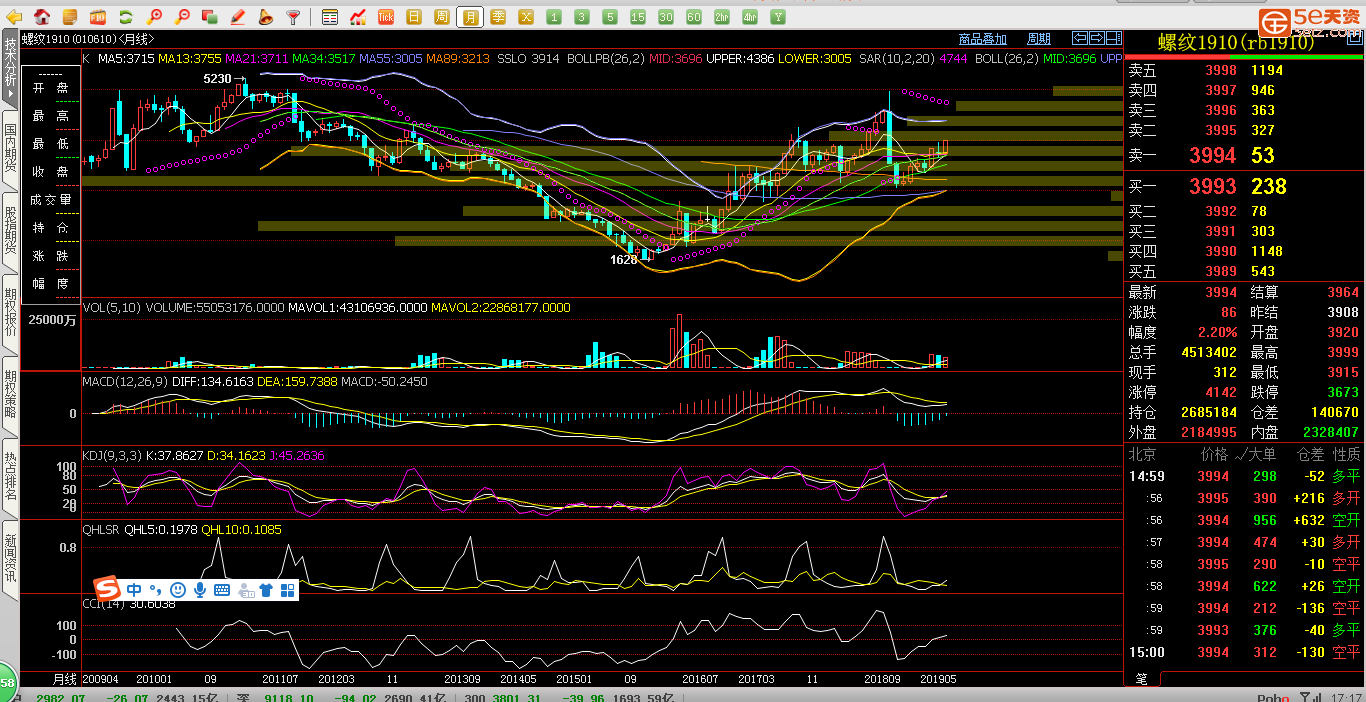Zoom out with the minus magnifier
This screenshot has width=1366, height=702.
click(x=182, y=17)
